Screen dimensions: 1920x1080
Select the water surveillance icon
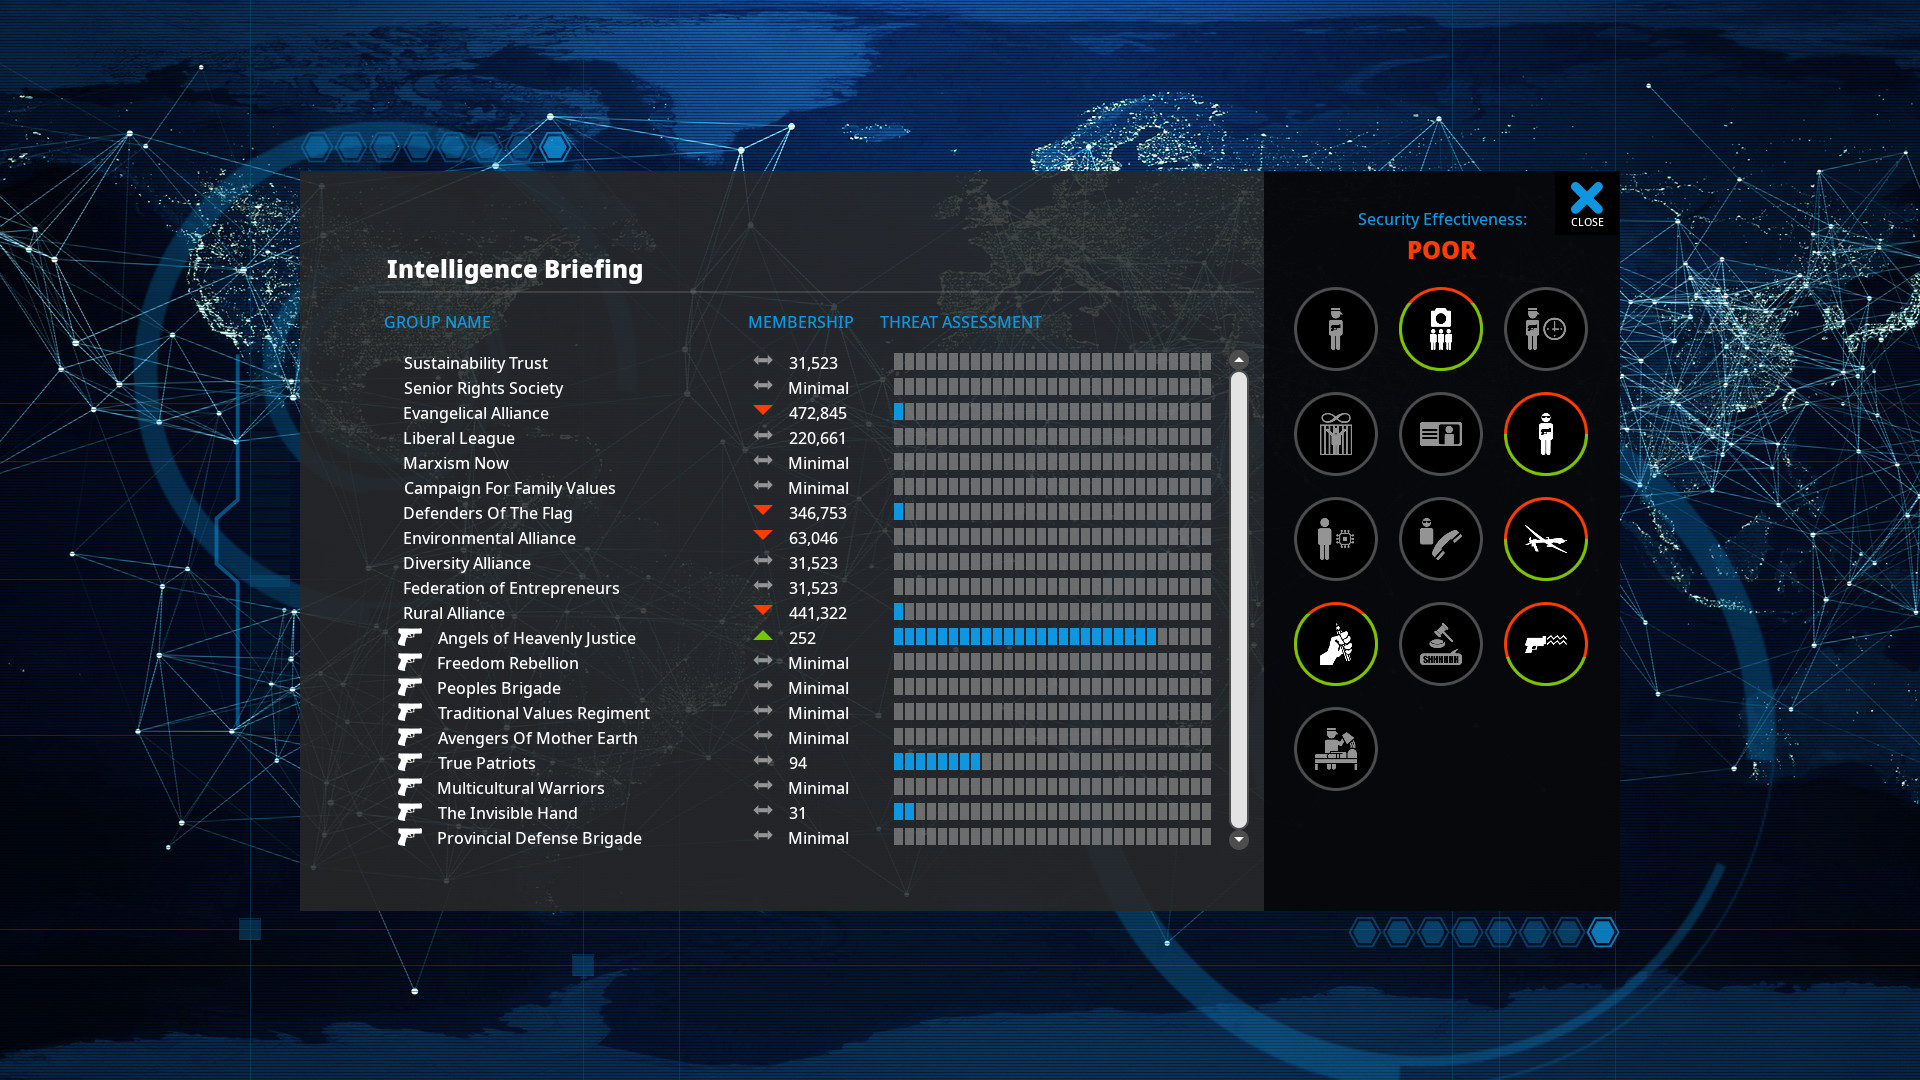pos(1544,644)
